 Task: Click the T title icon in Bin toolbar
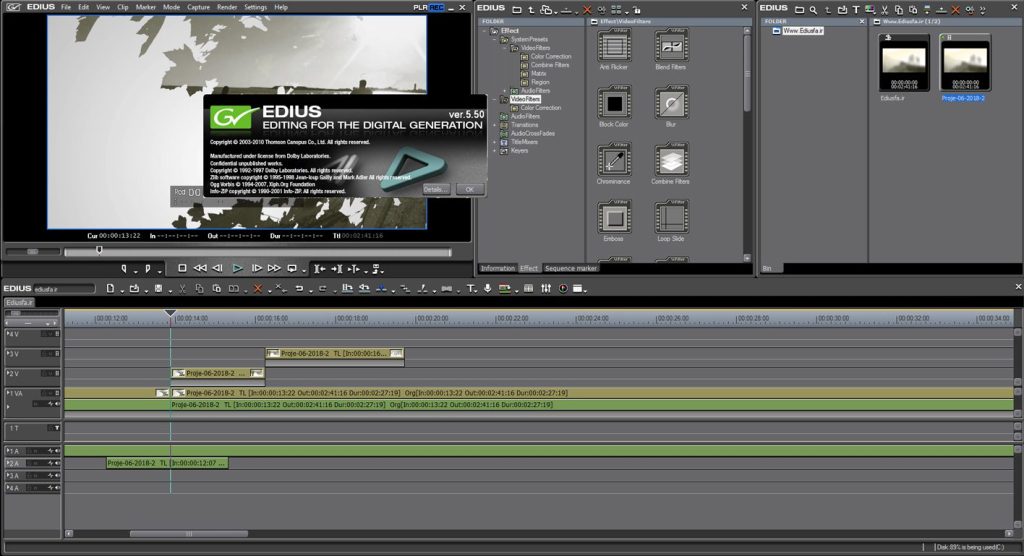(x=856, y=9)
